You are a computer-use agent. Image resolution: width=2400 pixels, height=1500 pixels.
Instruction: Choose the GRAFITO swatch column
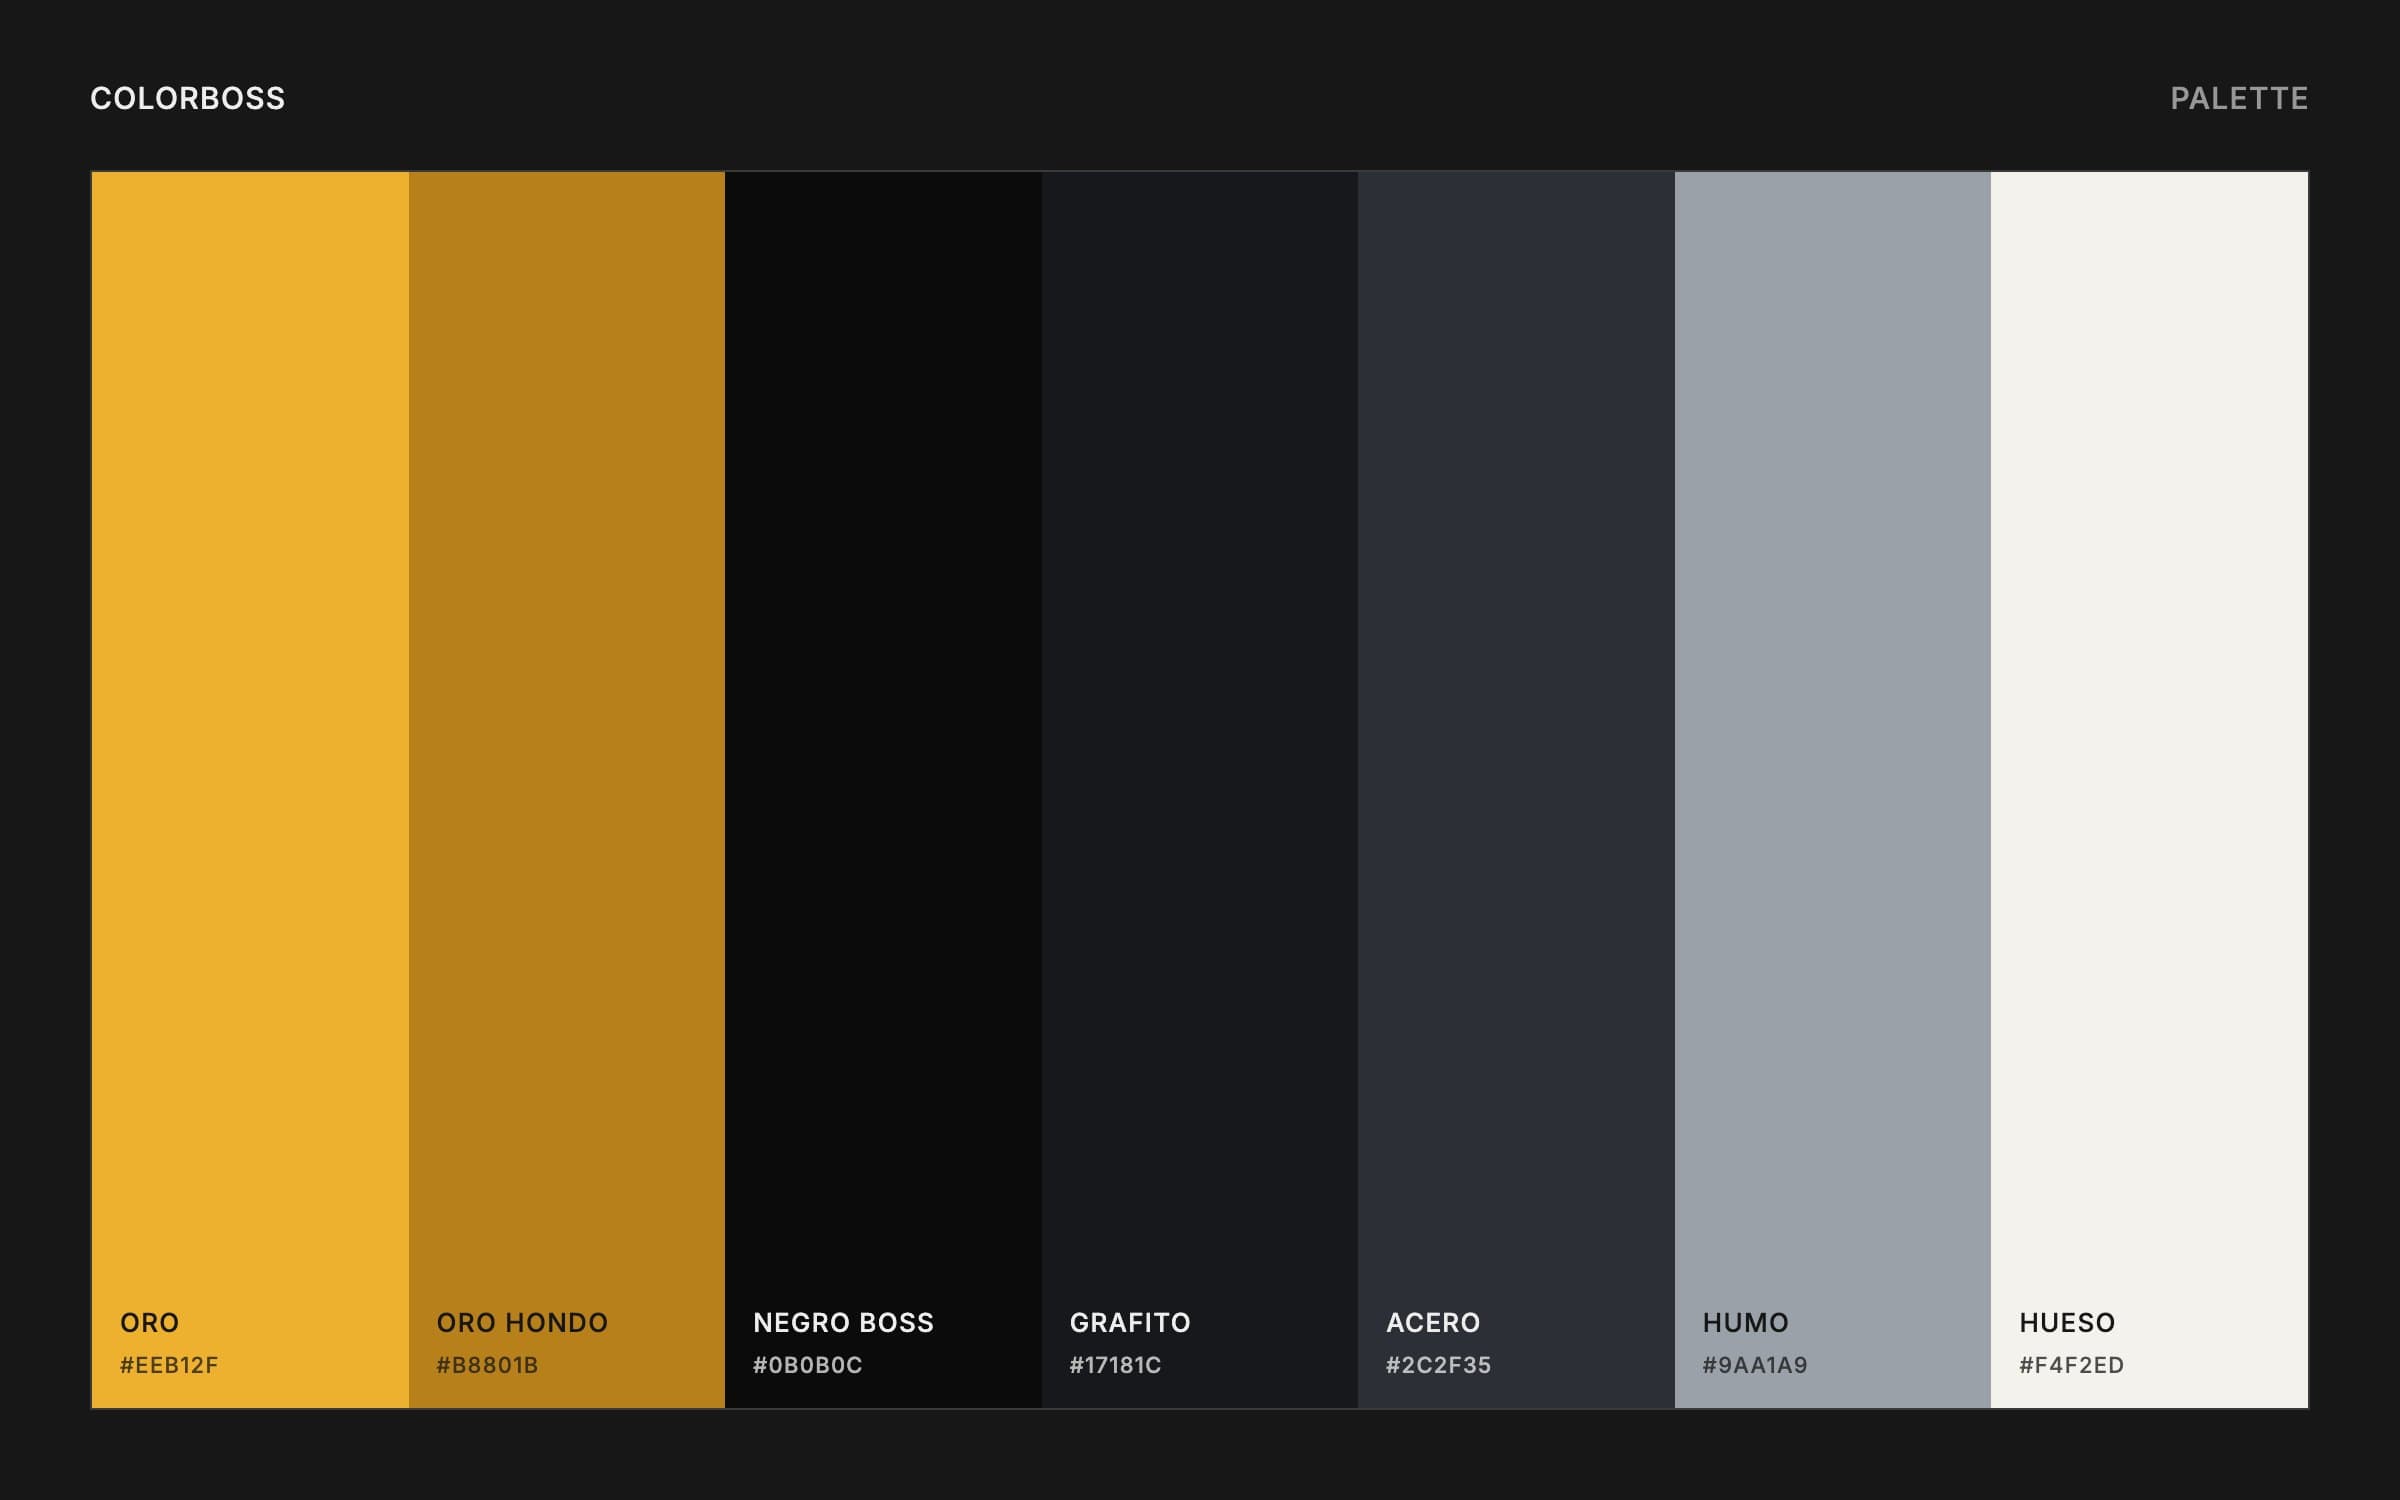point(1200,790)
